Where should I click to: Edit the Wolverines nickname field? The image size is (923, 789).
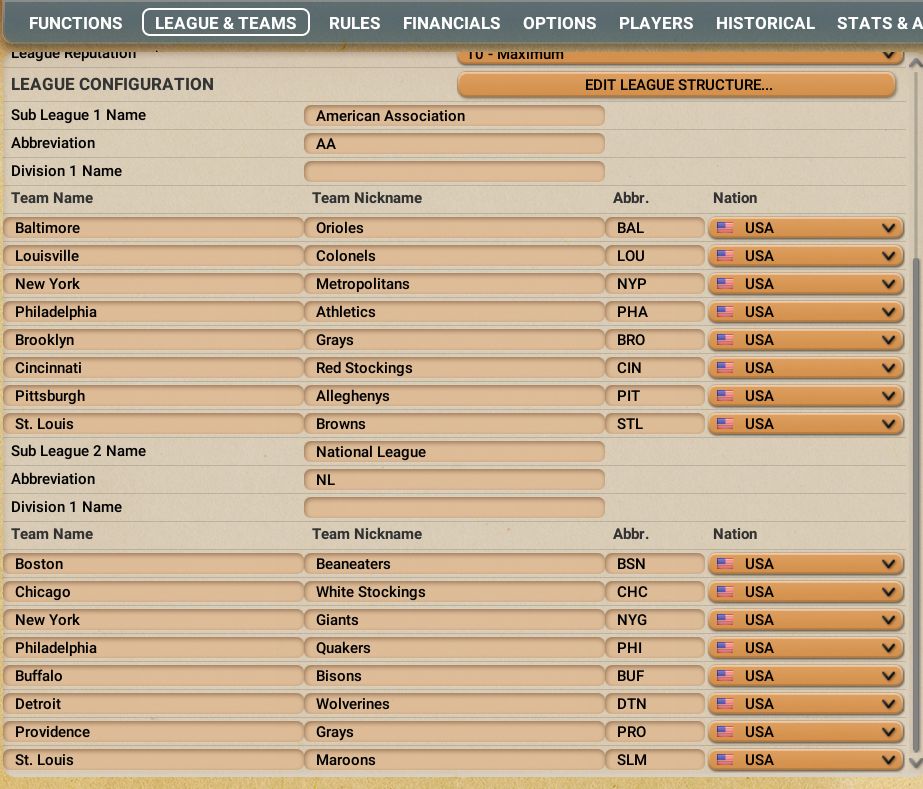click(x=454, y=704)
